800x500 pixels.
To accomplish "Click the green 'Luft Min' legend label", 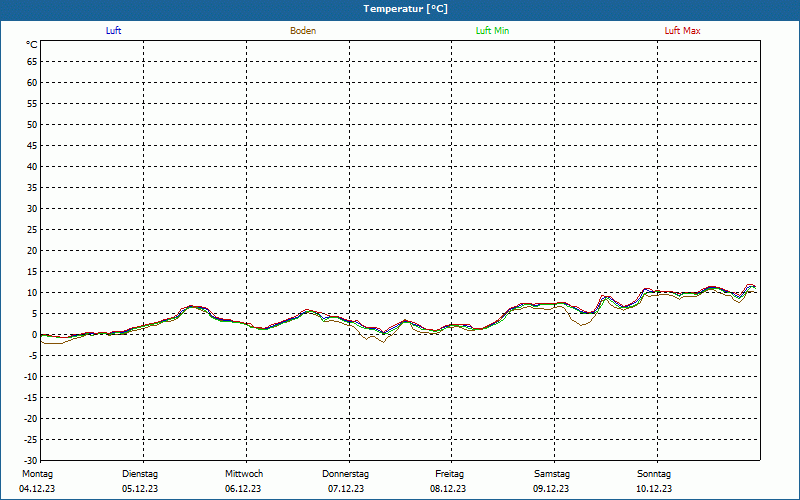I will [x=492, y=31].
